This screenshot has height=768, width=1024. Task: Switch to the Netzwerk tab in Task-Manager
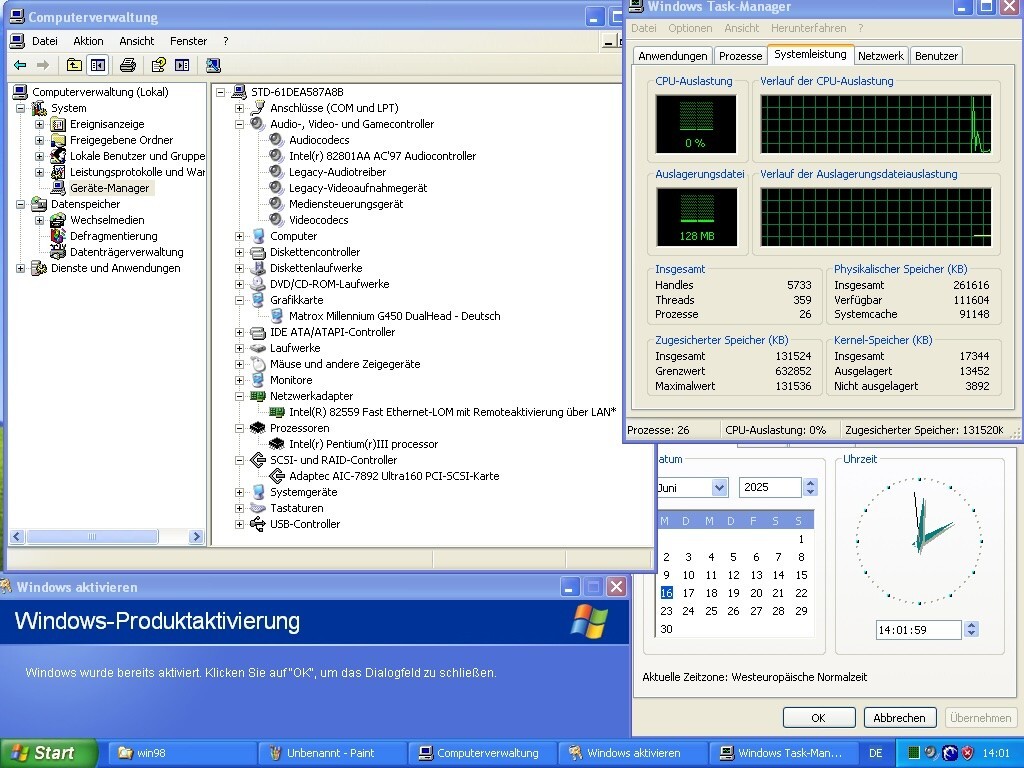point(880,56)
